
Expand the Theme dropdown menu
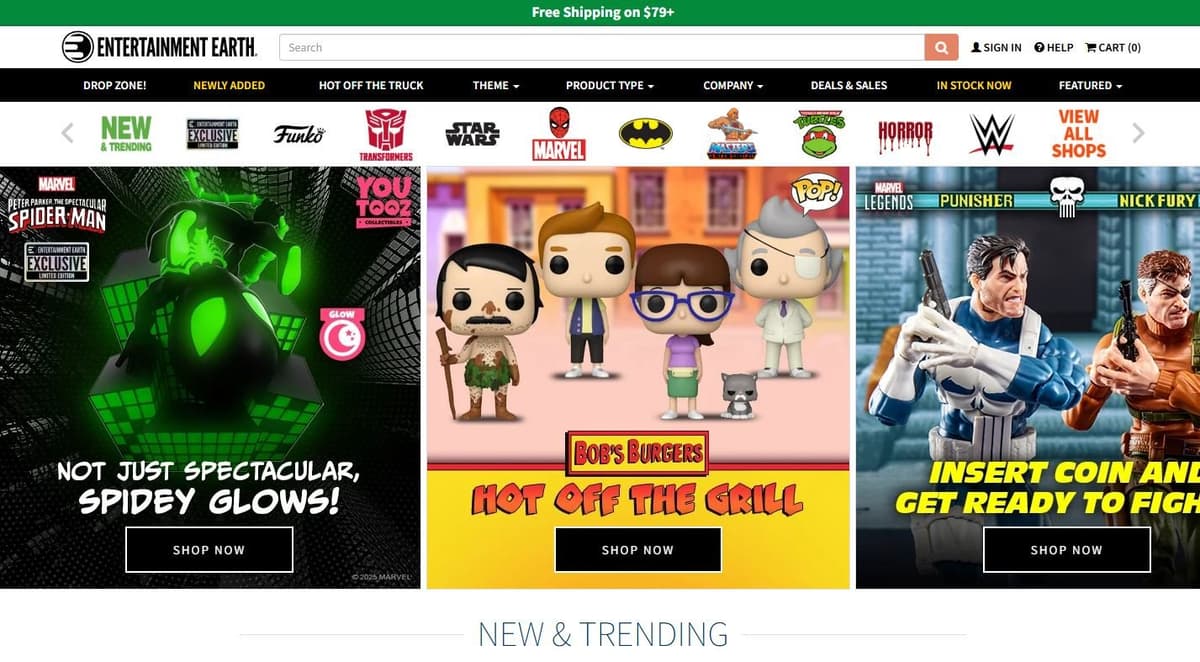coord(496,85)
